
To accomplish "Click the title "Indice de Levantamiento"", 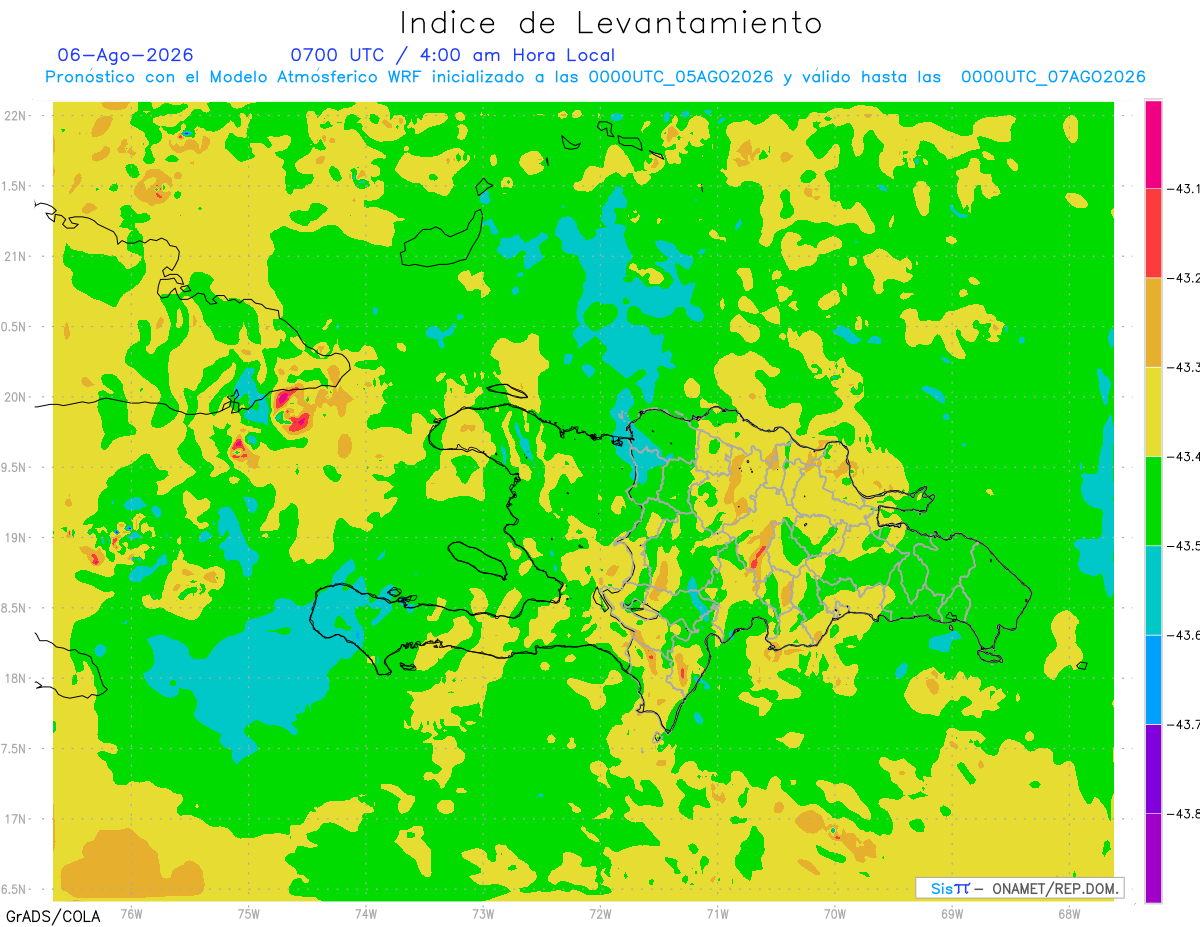I will [x=611, y=23].
